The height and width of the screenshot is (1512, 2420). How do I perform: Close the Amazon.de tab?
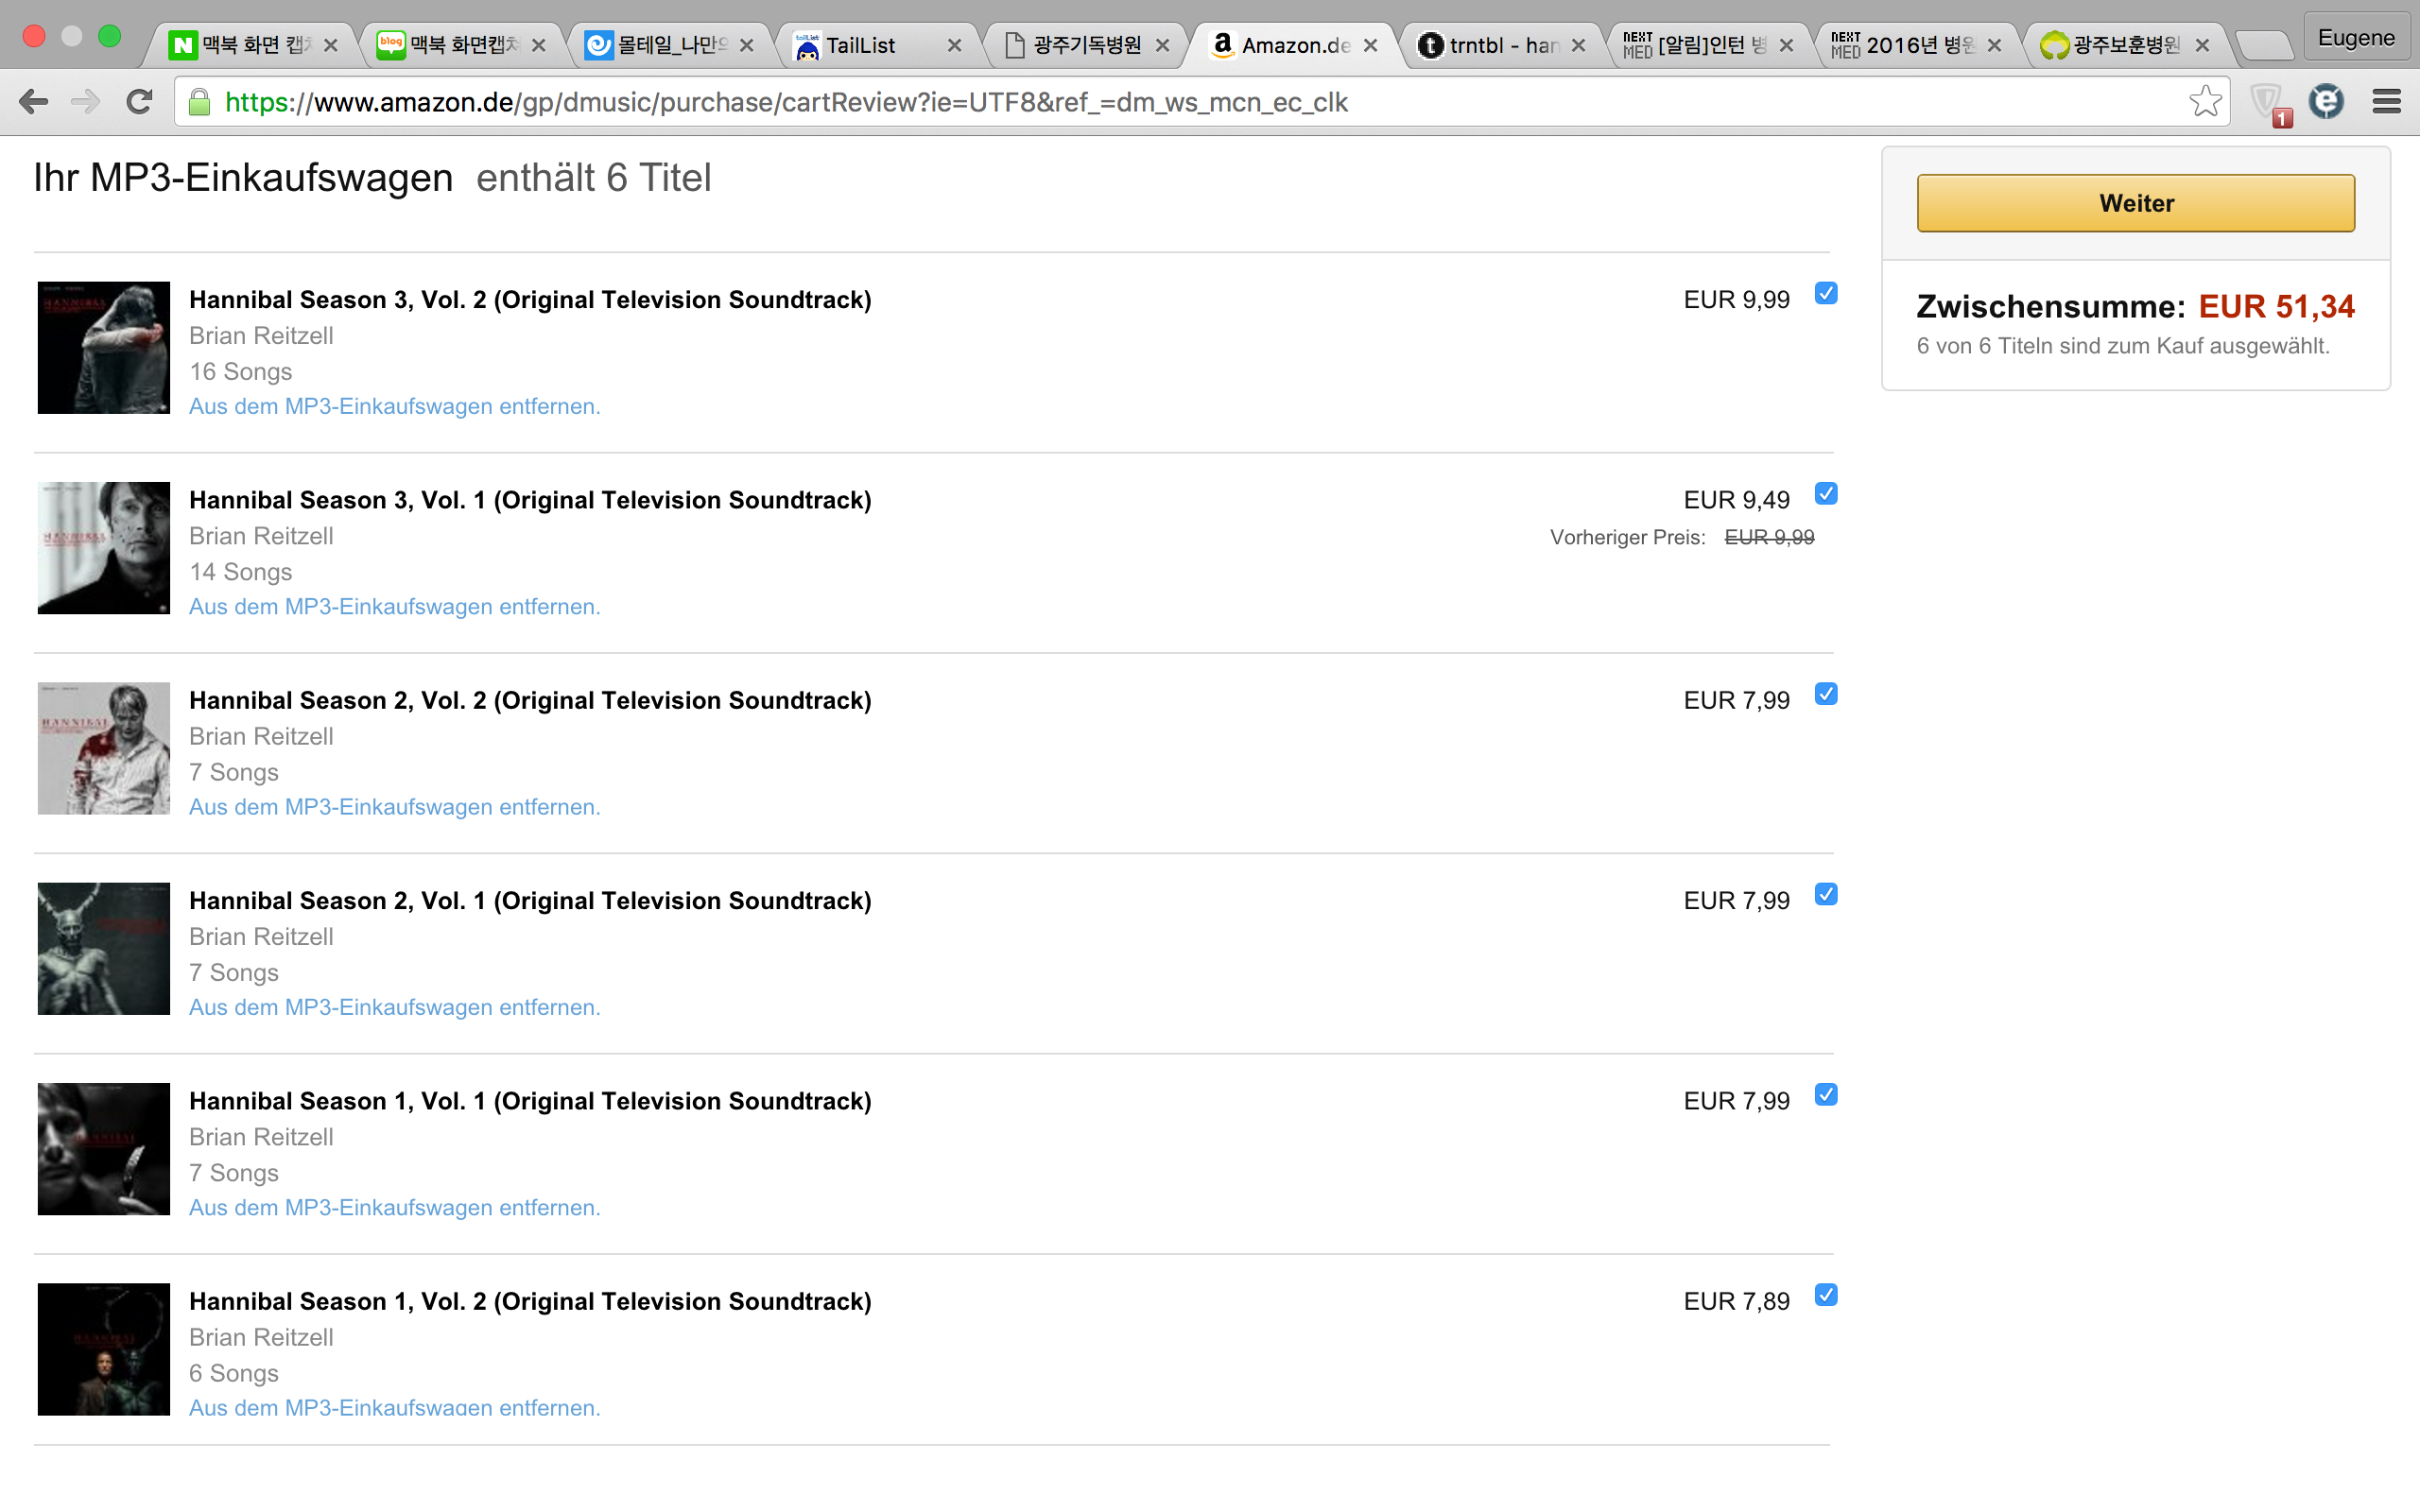1371,45
